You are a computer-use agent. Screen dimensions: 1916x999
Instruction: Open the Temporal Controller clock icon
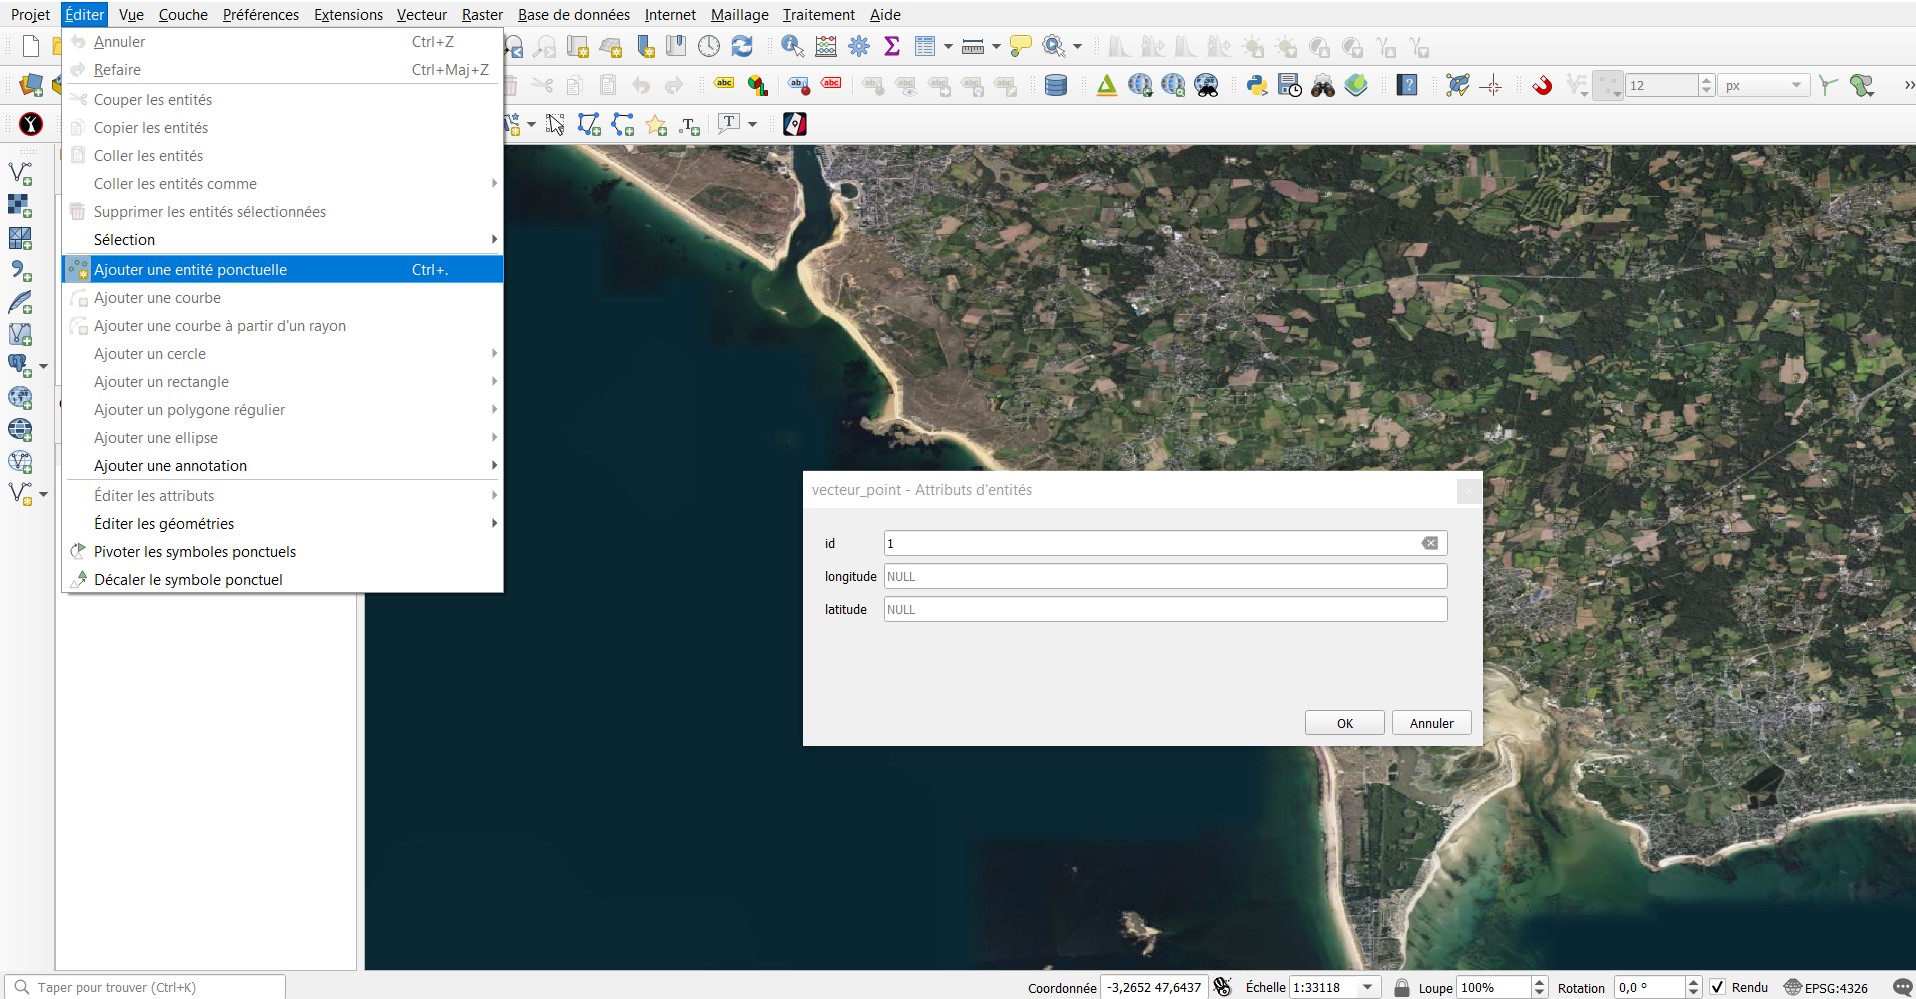[x=709, y=46]
